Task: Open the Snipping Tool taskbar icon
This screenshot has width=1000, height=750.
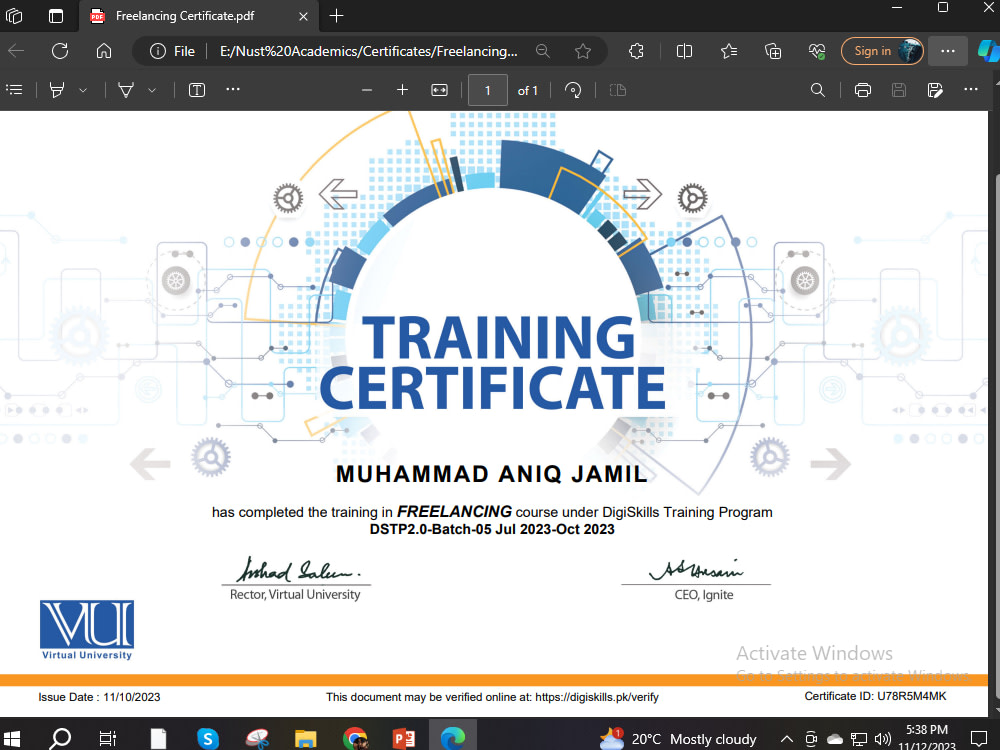Action: click(x=257, y=739)
